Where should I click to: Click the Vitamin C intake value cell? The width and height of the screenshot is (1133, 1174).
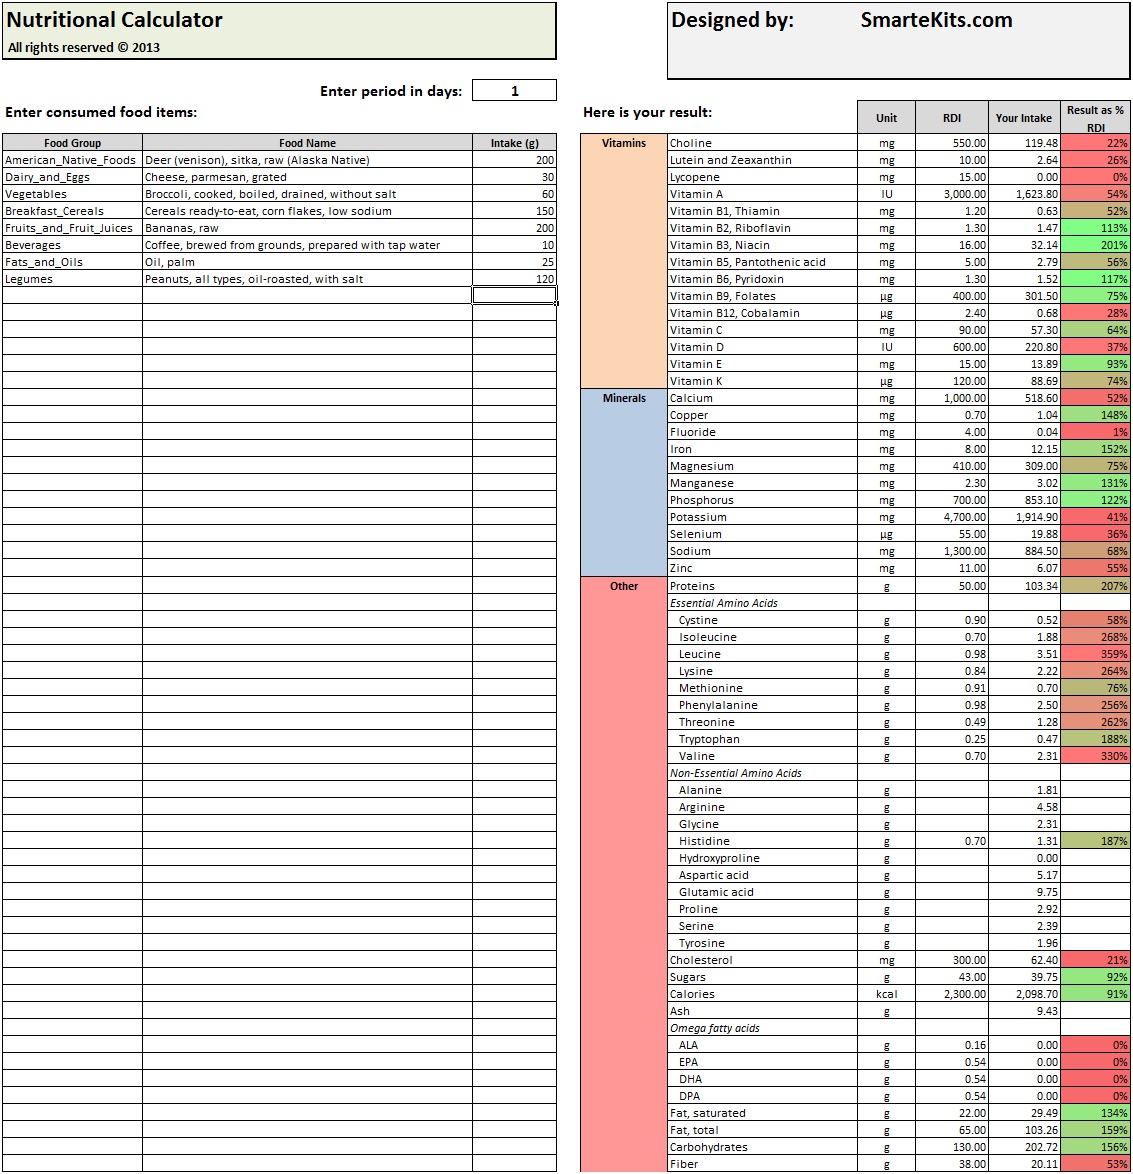1023,329
